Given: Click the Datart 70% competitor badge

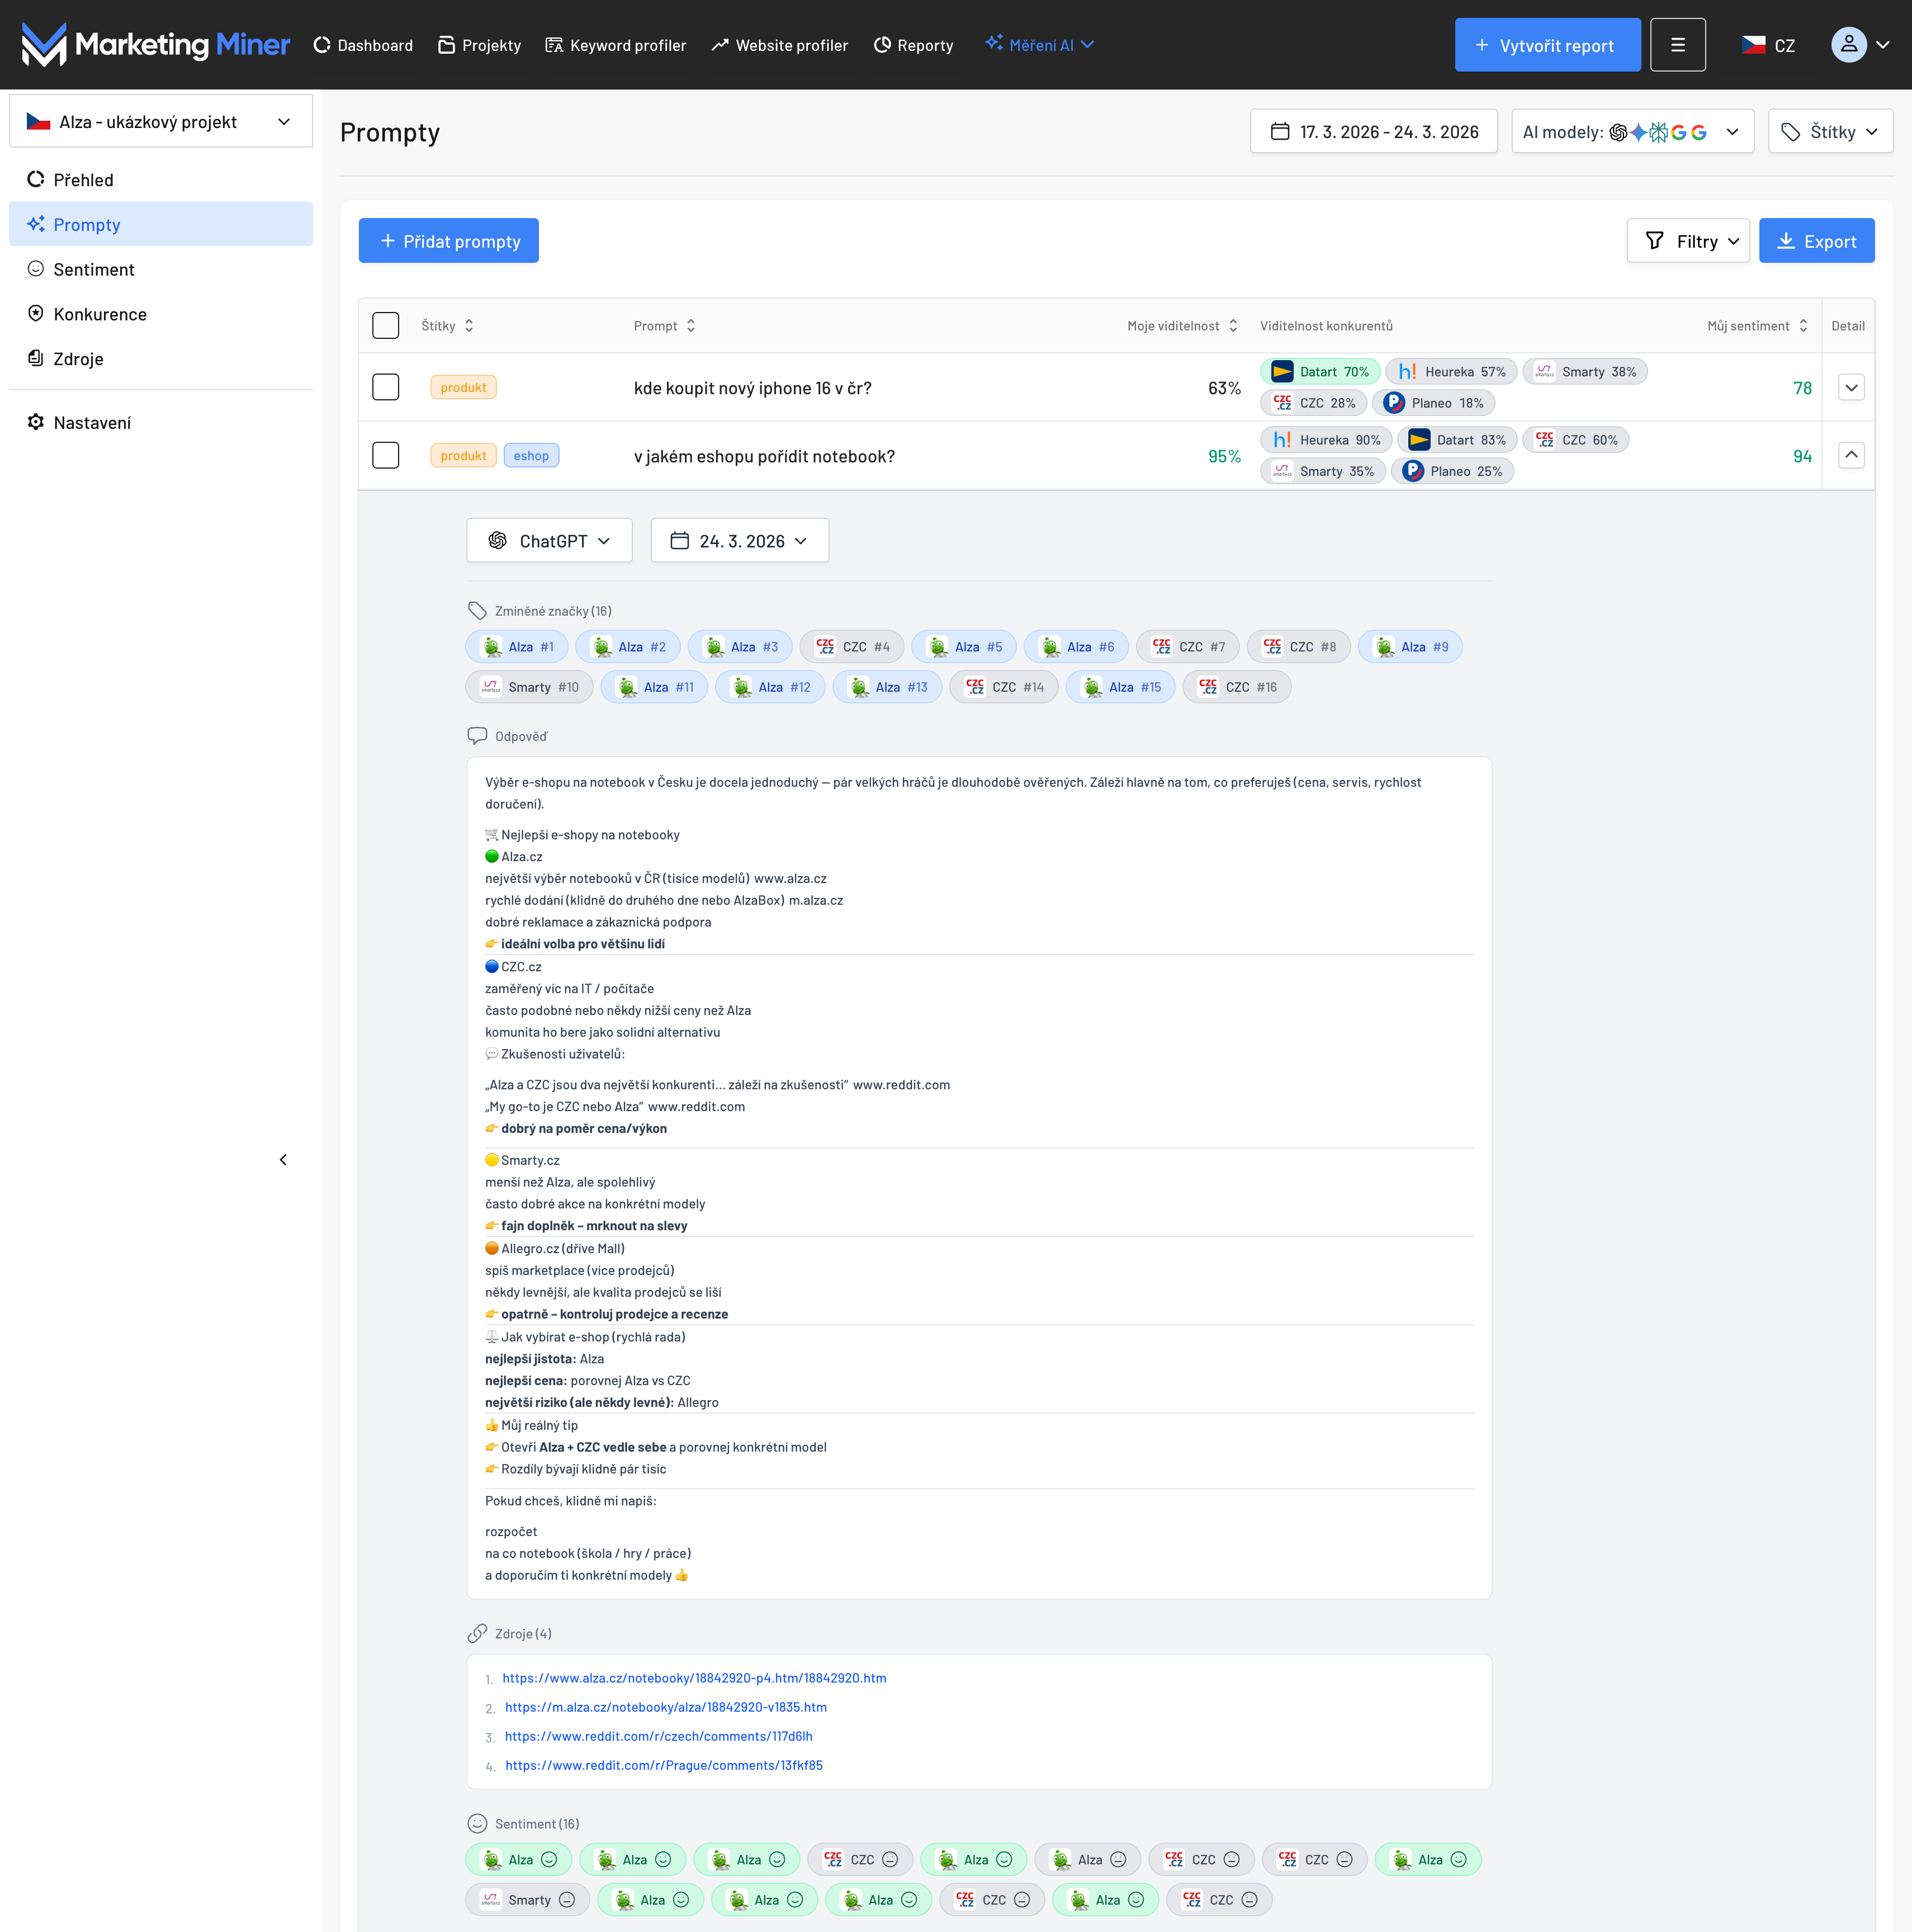Looking at the screenshot, I should 1320,372.
